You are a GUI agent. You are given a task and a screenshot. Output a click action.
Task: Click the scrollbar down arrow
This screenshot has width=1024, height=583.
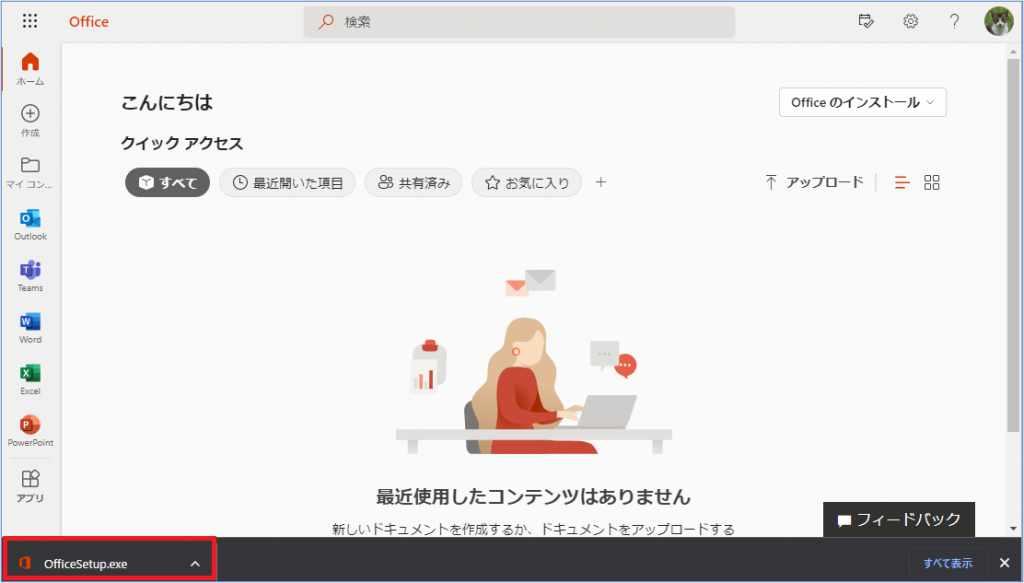click(1014, 529)
